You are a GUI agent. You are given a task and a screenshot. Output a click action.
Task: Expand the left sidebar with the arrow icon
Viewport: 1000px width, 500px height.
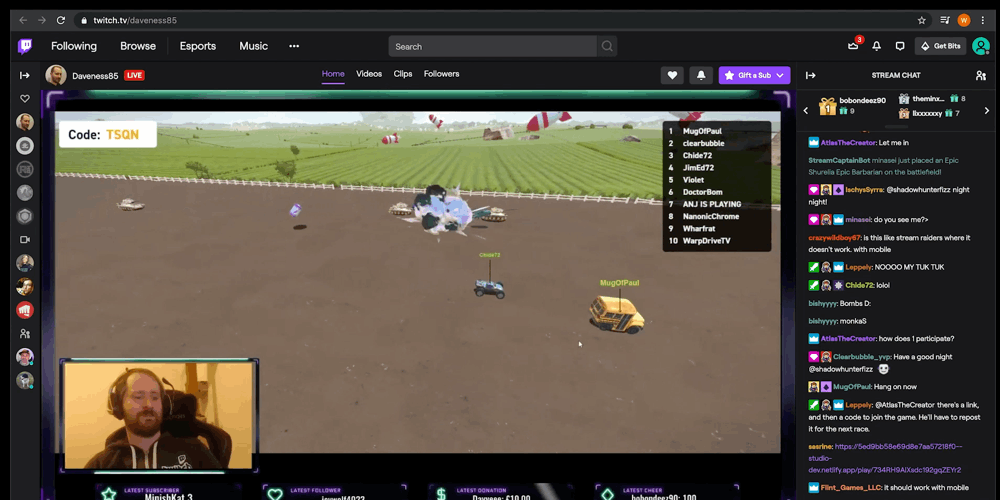pos(25,75)
